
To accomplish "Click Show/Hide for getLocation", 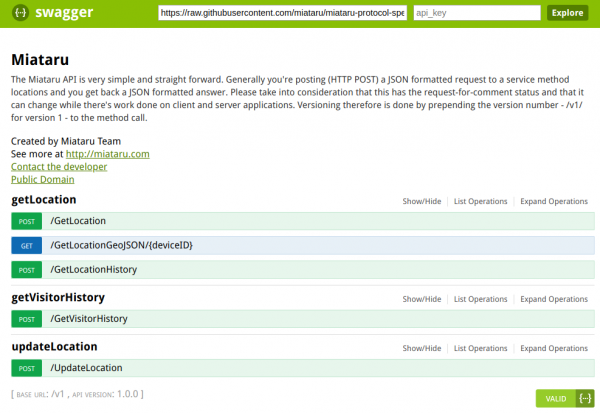I will [422, 201].
